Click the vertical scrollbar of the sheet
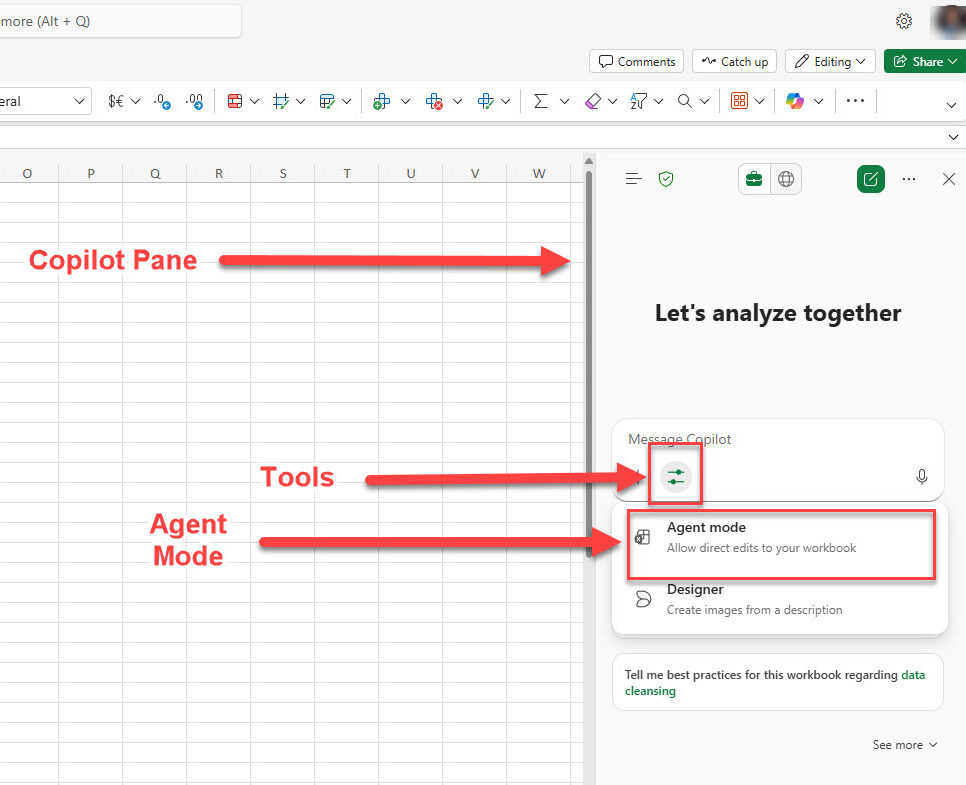The image size is (966, 785). click(589, 364)
